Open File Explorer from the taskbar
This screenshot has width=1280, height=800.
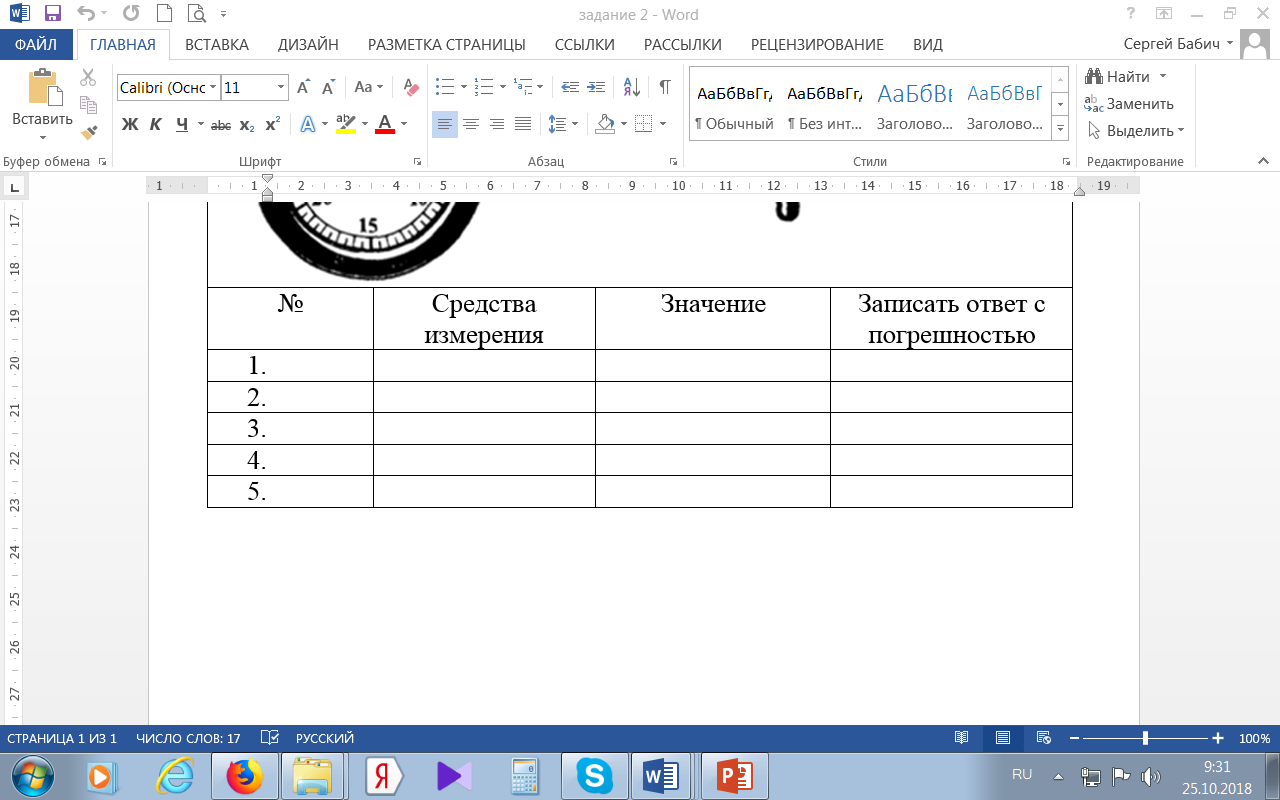click(312, 776)
